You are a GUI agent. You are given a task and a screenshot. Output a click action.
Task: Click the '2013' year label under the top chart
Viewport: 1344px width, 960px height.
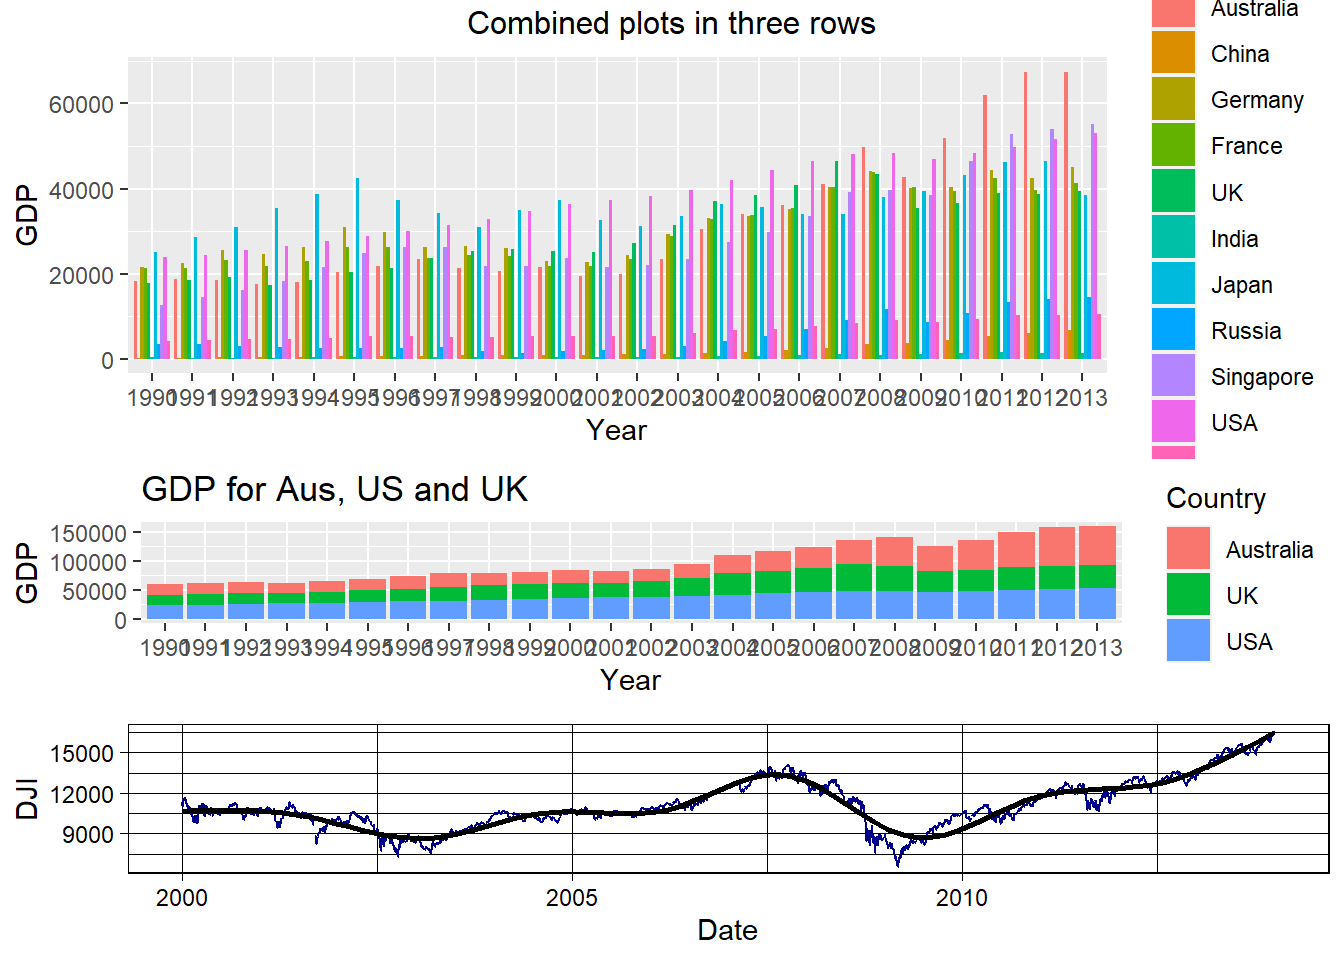click(x=1082, y=398)
